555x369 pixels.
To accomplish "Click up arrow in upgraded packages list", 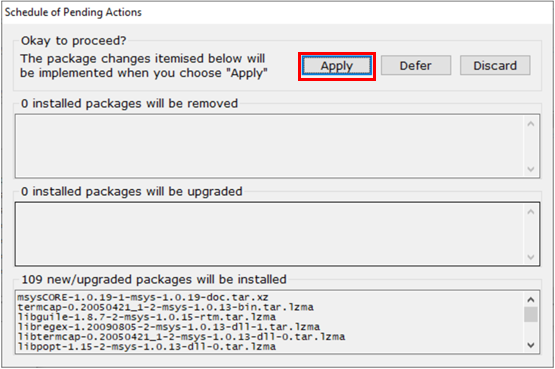I will (531, 212).
